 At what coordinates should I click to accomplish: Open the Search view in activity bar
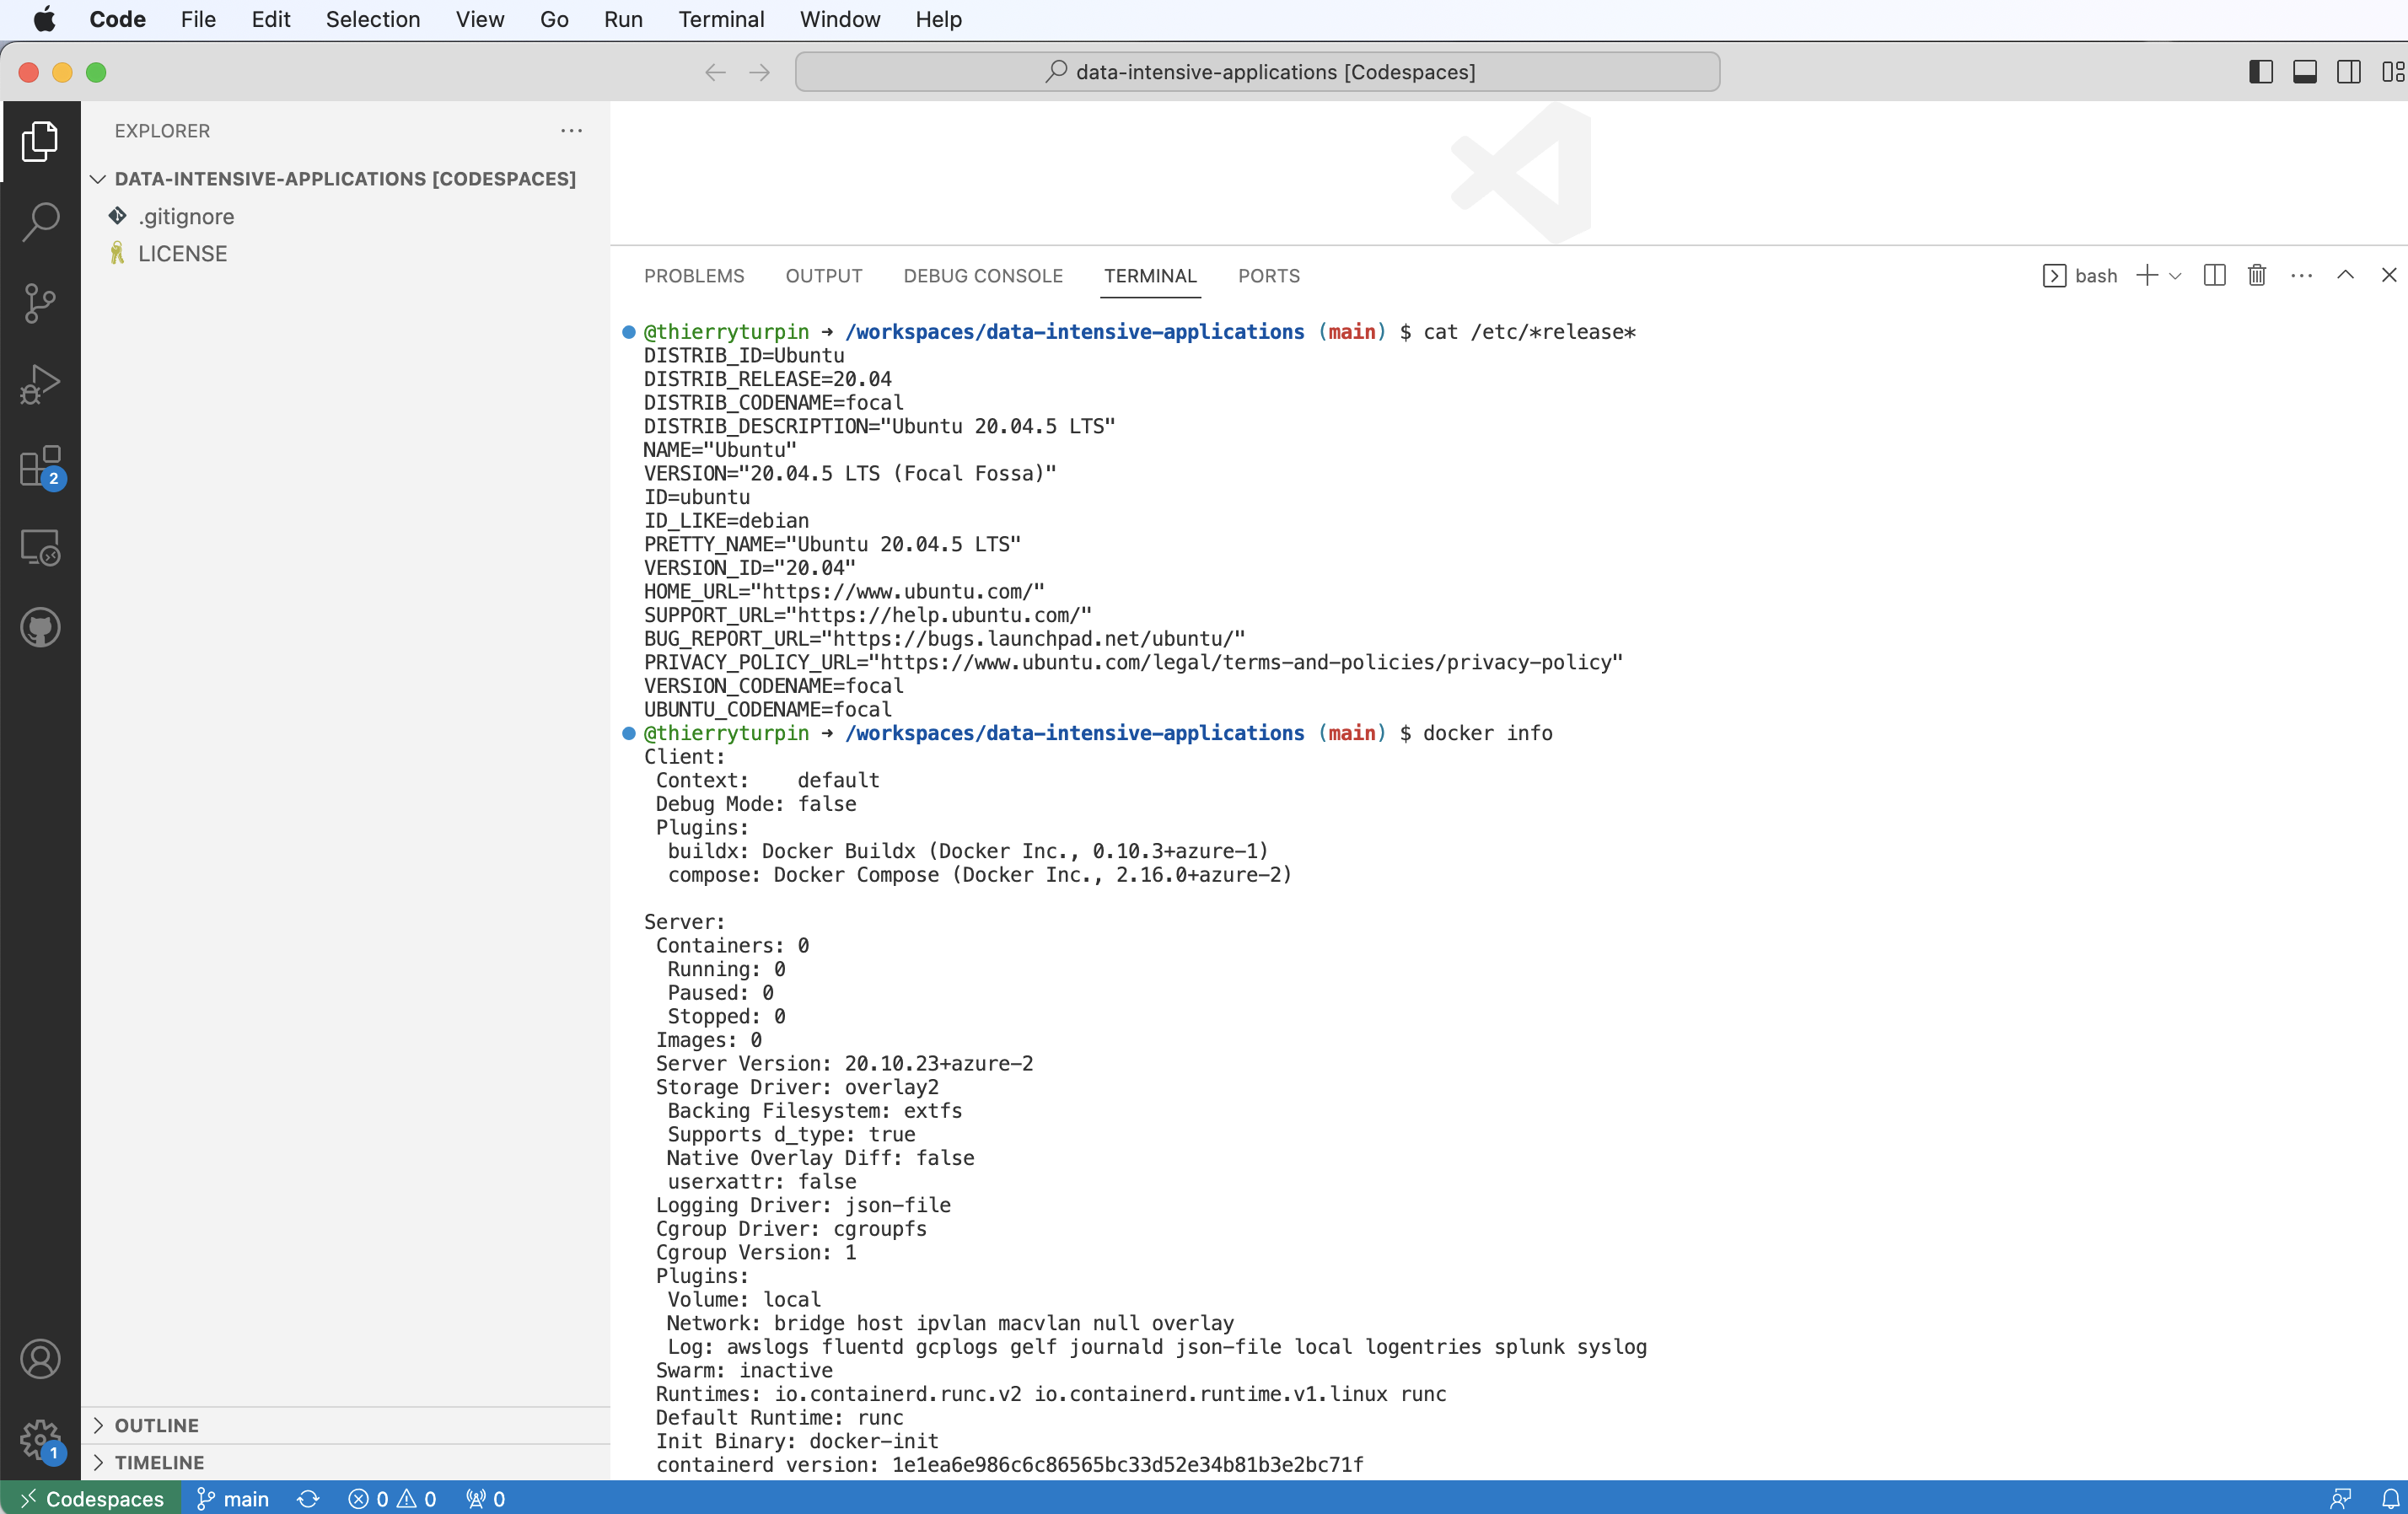40,222
